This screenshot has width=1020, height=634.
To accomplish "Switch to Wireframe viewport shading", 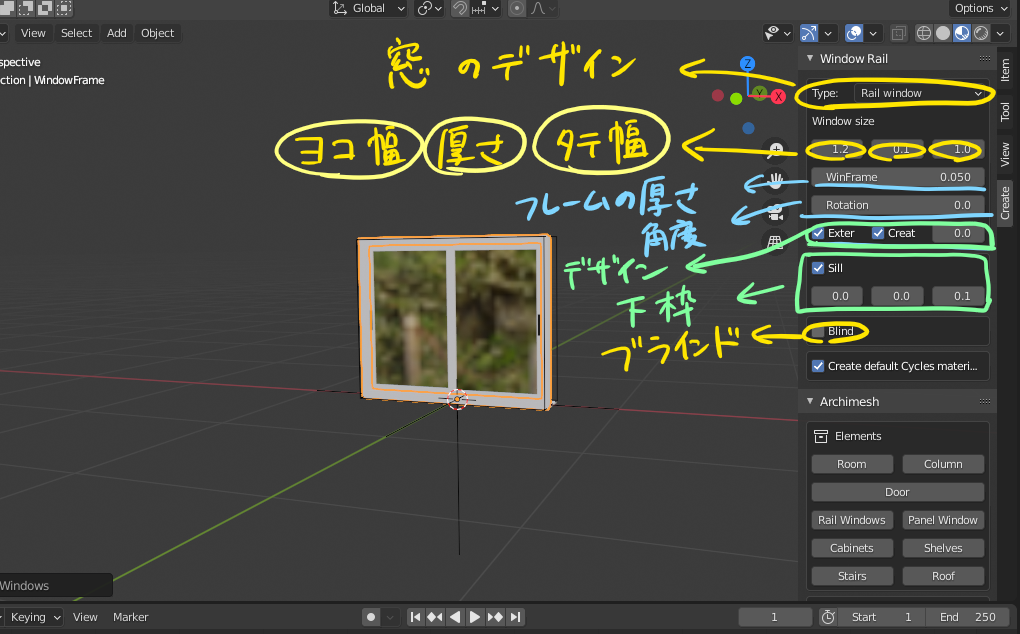I will 924,31.
